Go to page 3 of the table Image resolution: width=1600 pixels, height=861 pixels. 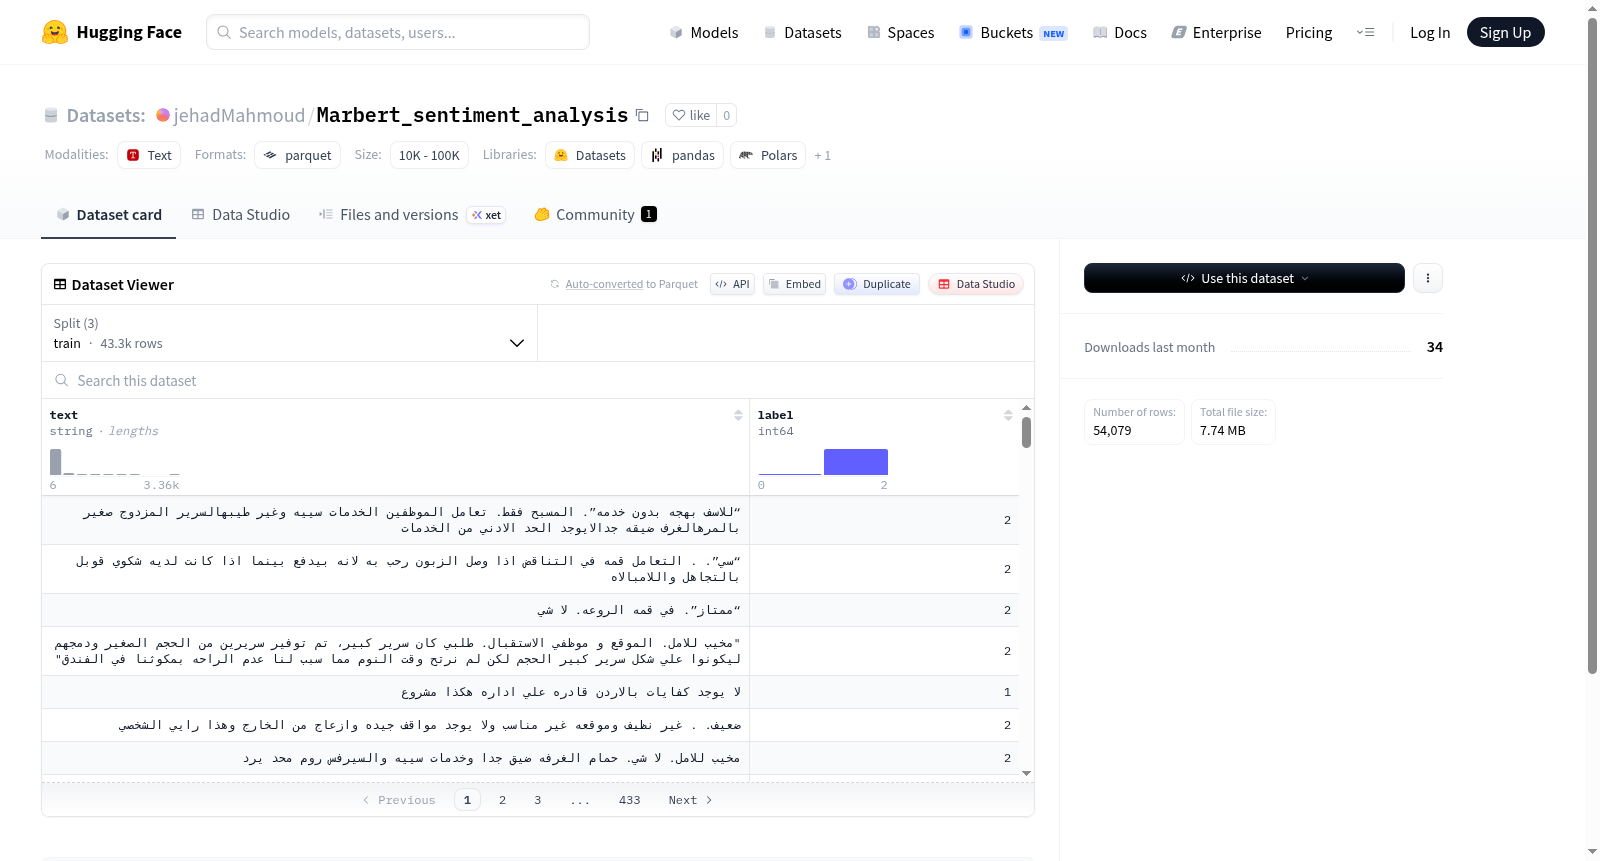(x=538, y=800)
